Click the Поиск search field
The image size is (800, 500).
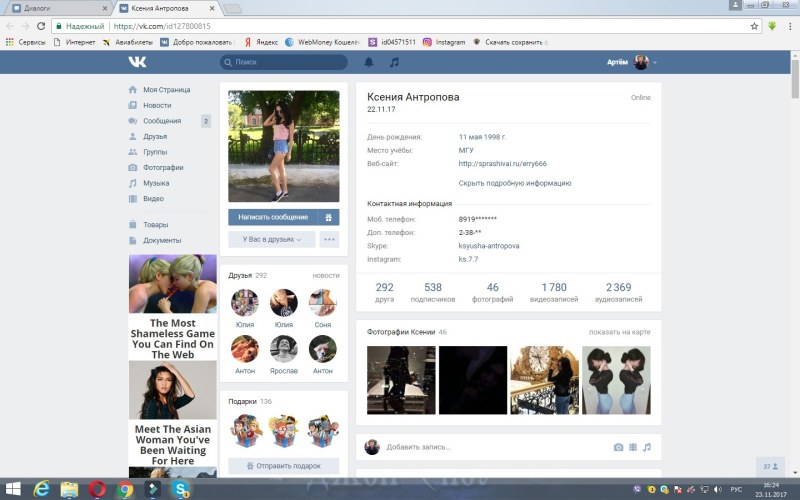(284, 62)
